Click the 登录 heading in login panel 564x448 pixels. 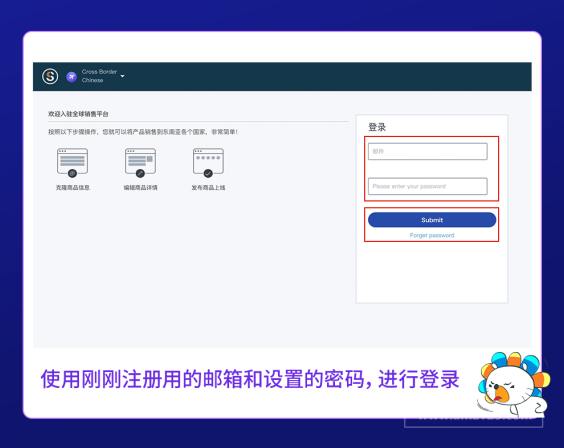coord(377,127)
